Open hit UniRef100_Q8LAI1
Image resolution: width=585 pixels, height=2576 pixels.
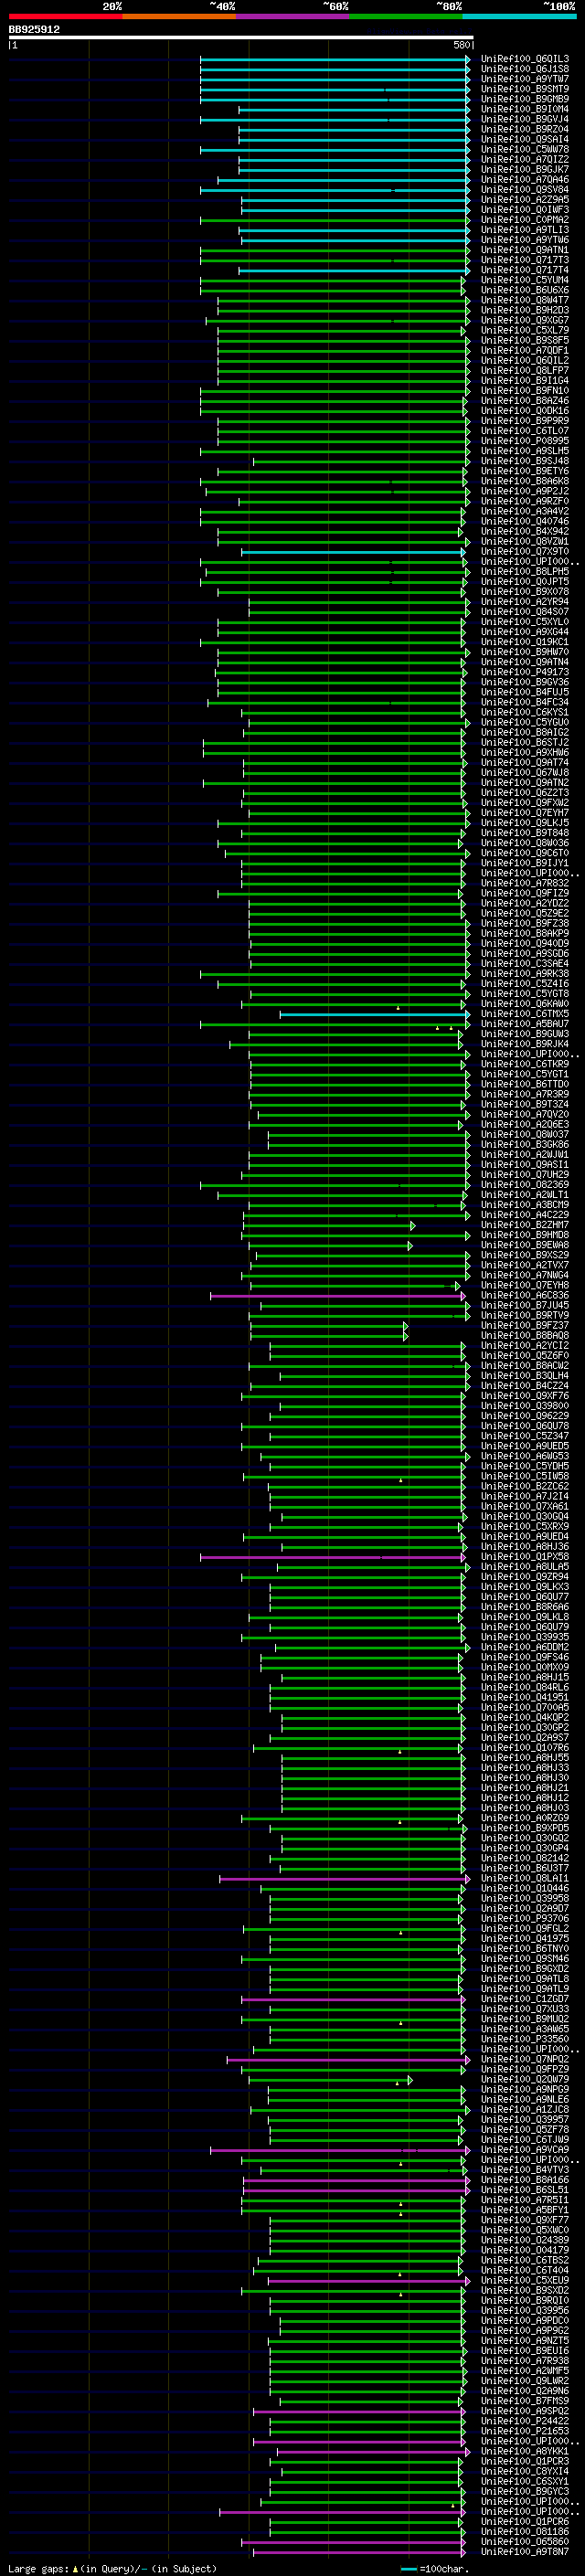[x=525, y=1880]
